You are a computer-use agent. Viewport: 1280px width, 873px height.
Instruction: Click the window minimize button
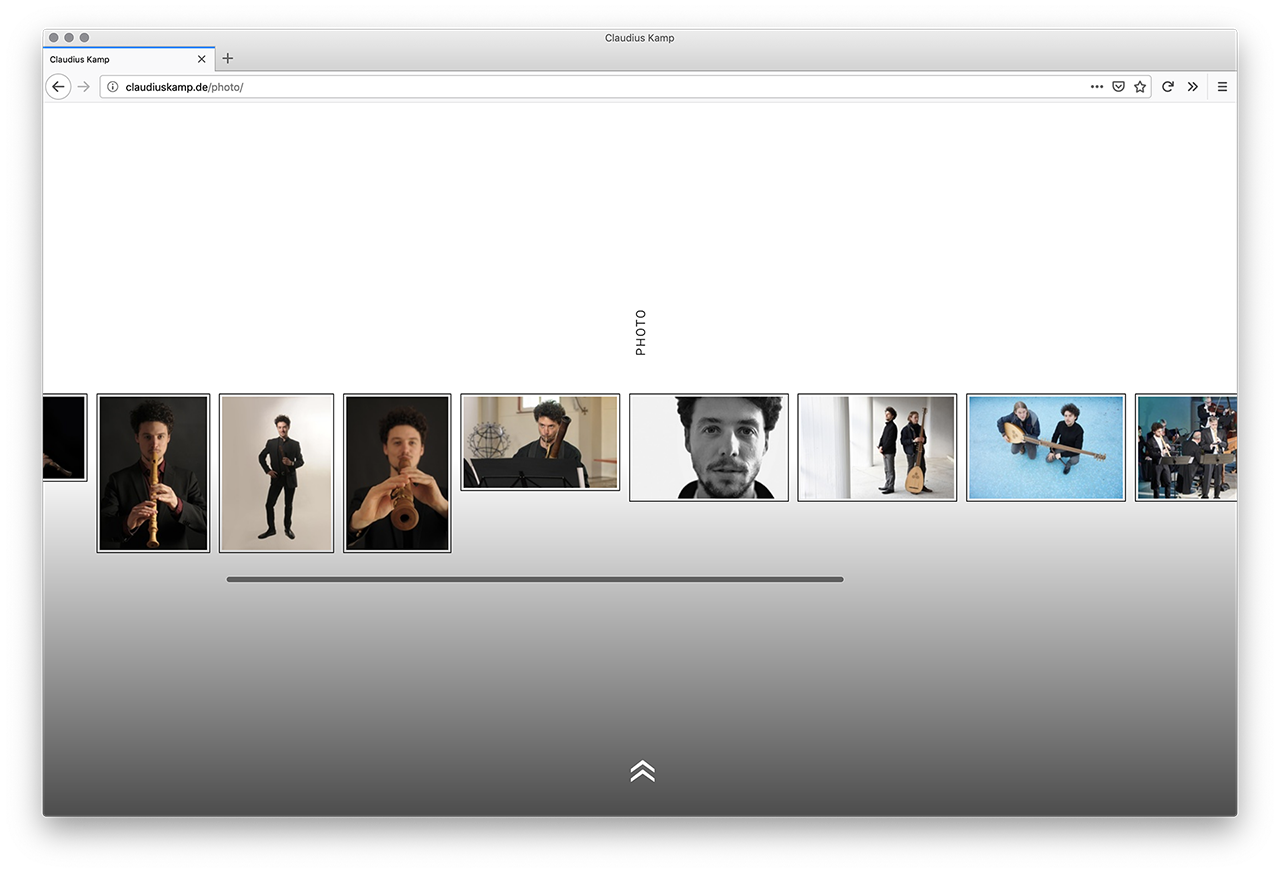pos(69,38)
